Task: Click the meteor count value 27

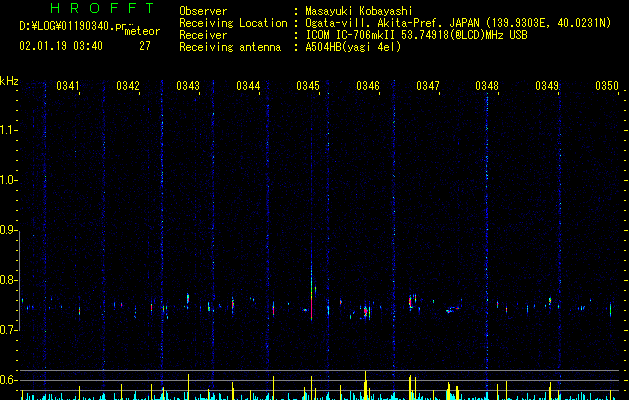Action: [x=145, y=46]
